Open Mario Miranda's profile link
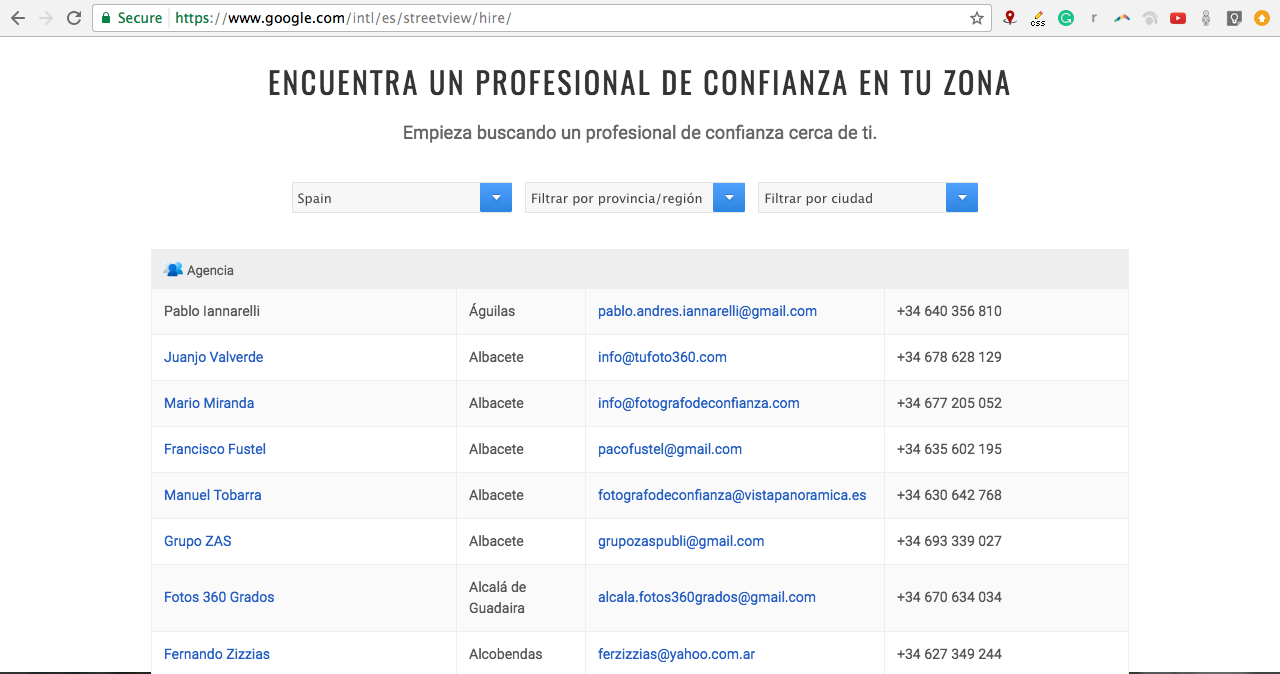The height and width of the screenshot is (674, 1280). [x=209, y=403]
